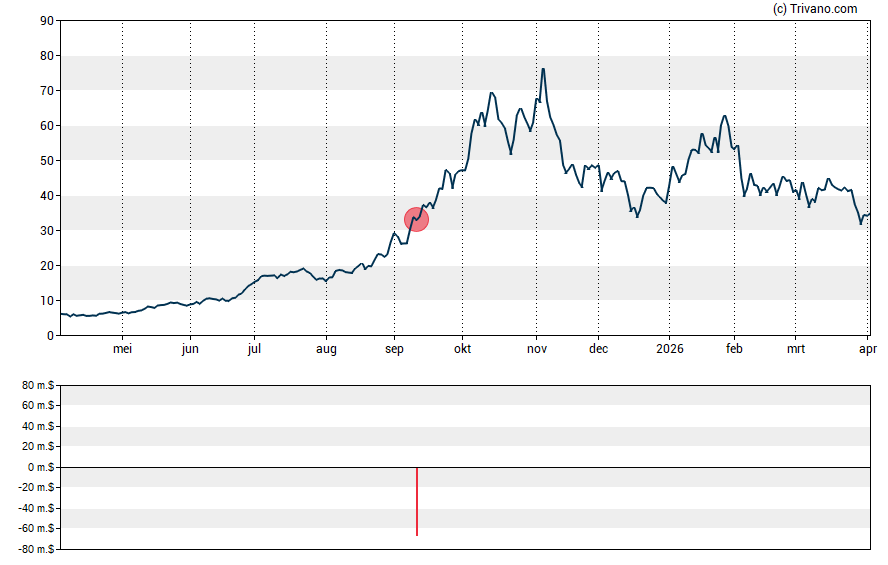
Task: Click the '0 m.$' axis label
Action: (x=41, y=467)
